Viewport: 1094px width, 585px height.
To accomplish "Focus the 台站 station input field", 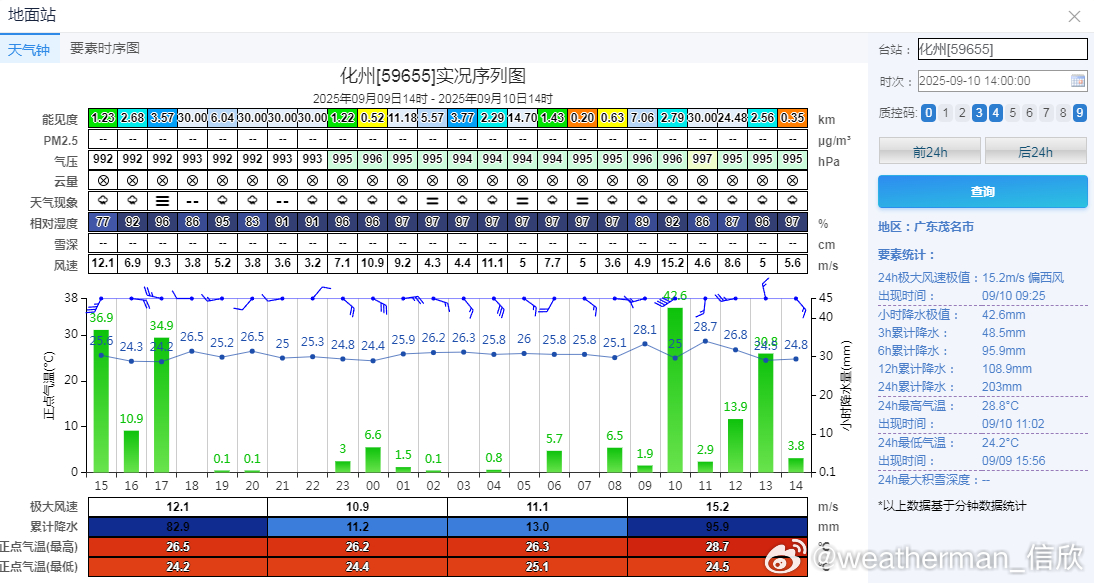I will coord(1002,49).
